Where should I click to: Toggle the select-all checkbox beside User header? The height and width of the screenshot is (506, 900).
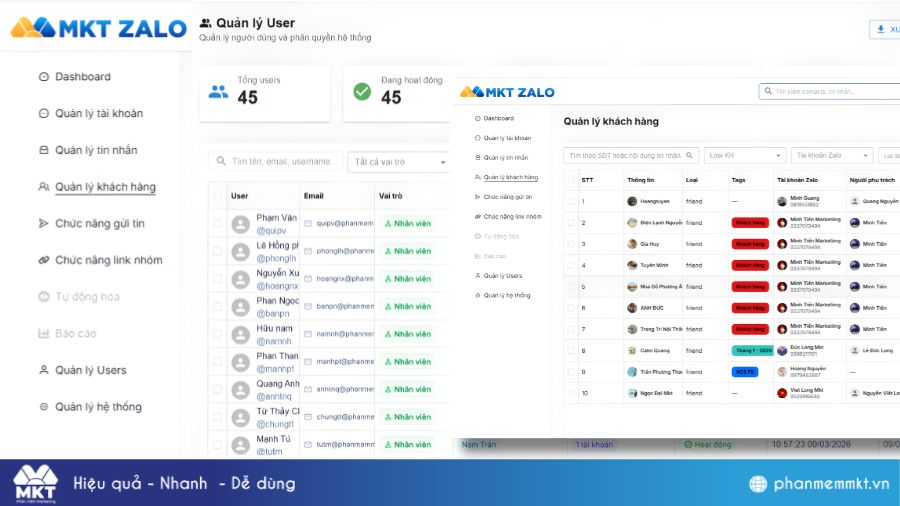click(x=217, y=196)
